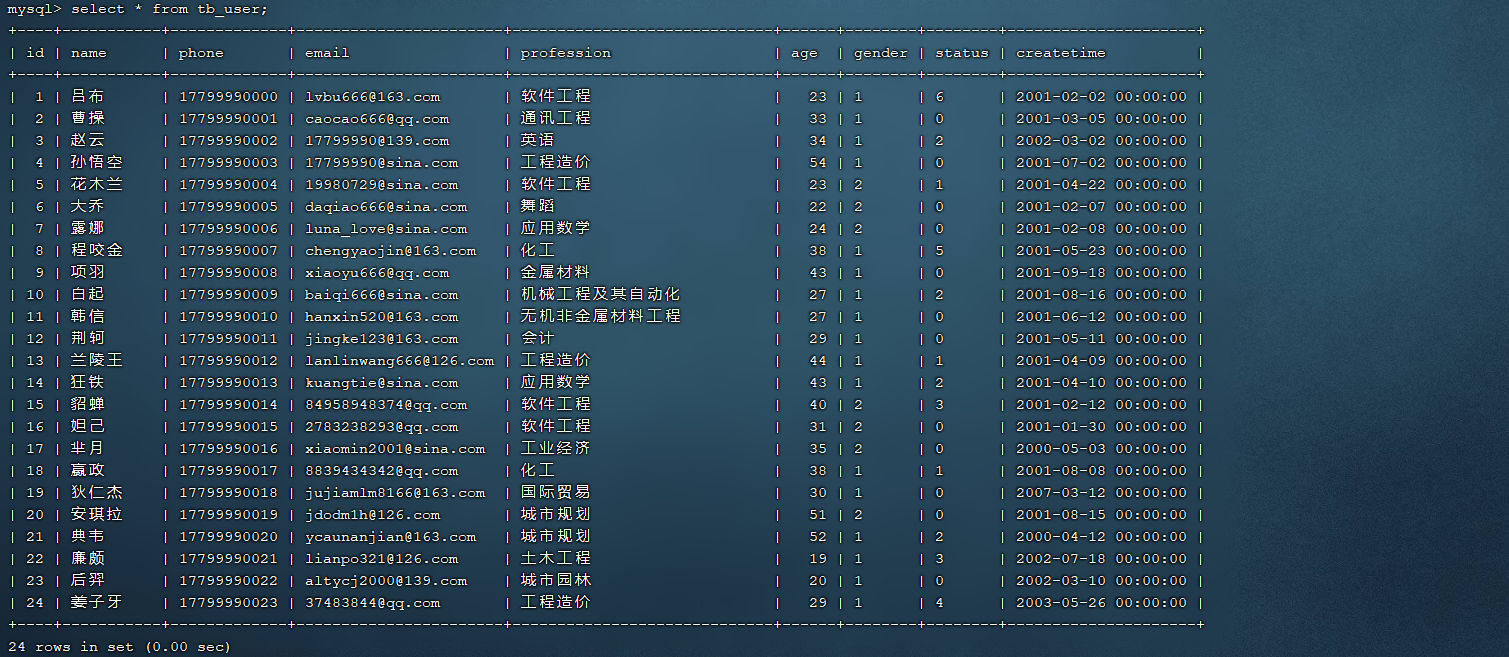The height and width of the screenshot is (657, 1509).
Task: Click the 'id' column header
Action: pyautogui.click(x=35, y=53)
